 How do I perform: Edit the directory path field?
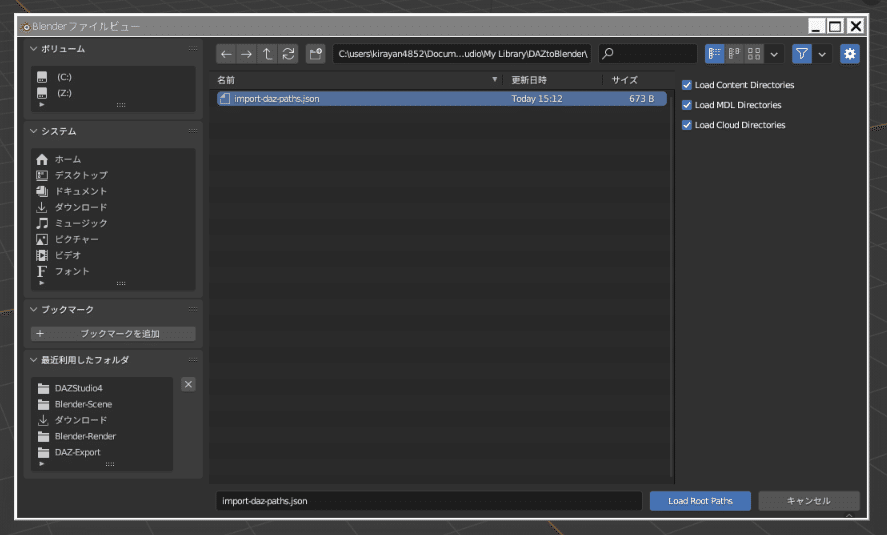tap(462, 54)
